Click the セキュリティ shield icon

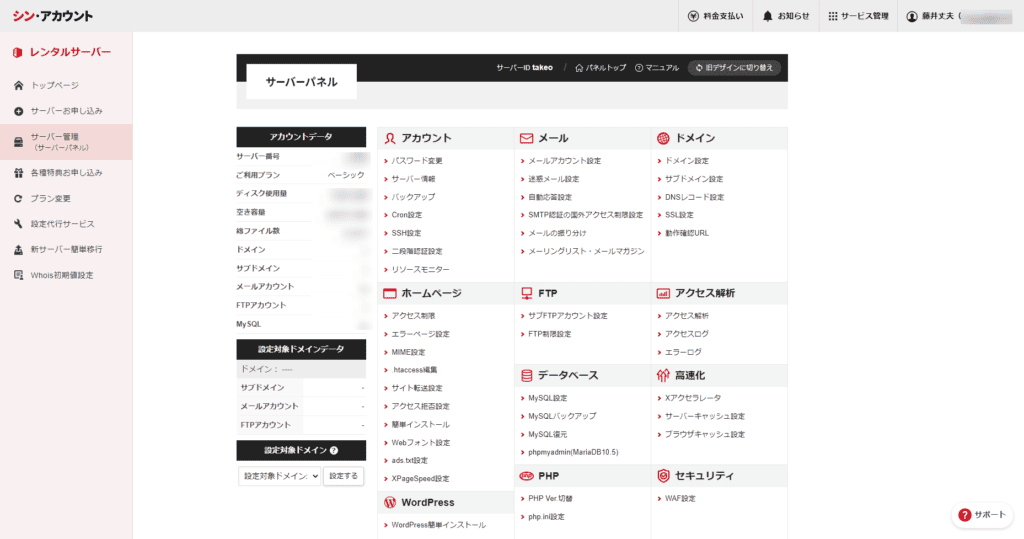tap(663, 476)
